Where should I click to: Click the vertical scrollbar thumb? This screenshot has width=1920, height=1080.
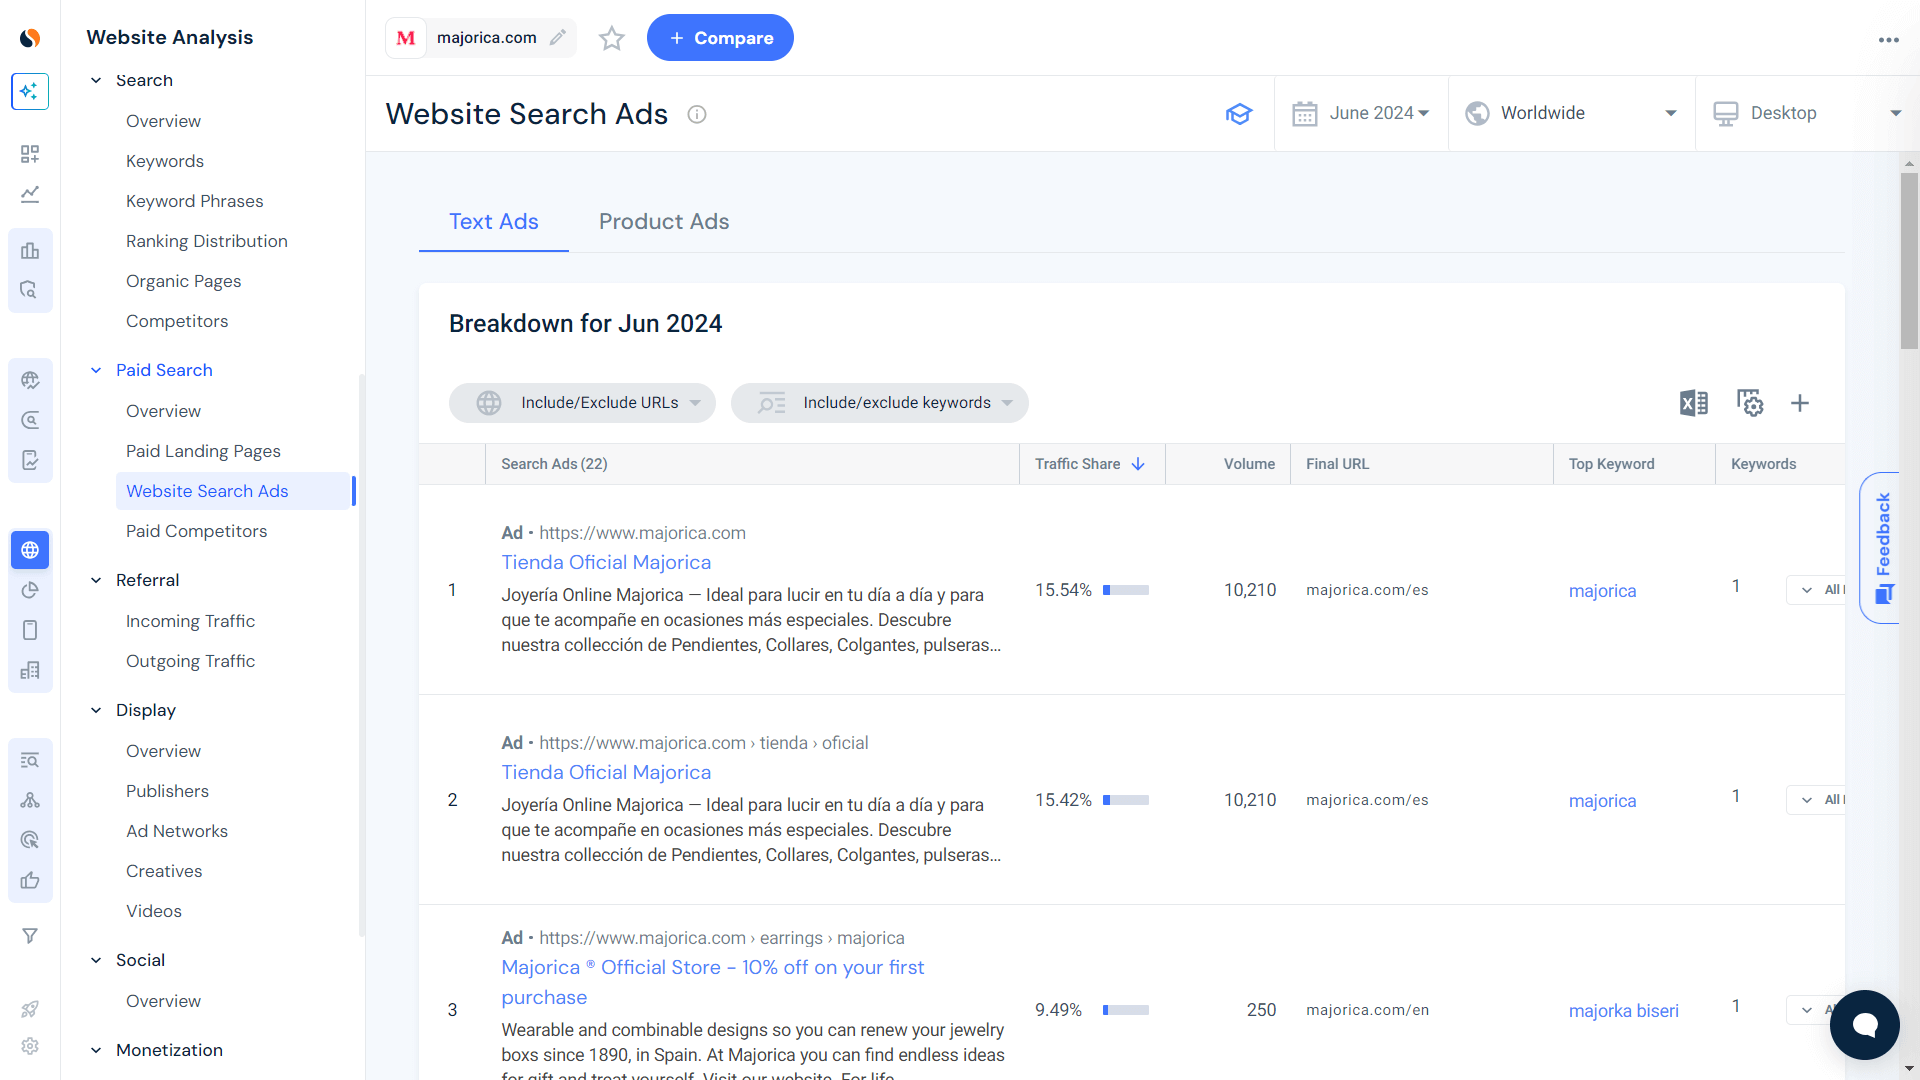(x=1910, y=260)
